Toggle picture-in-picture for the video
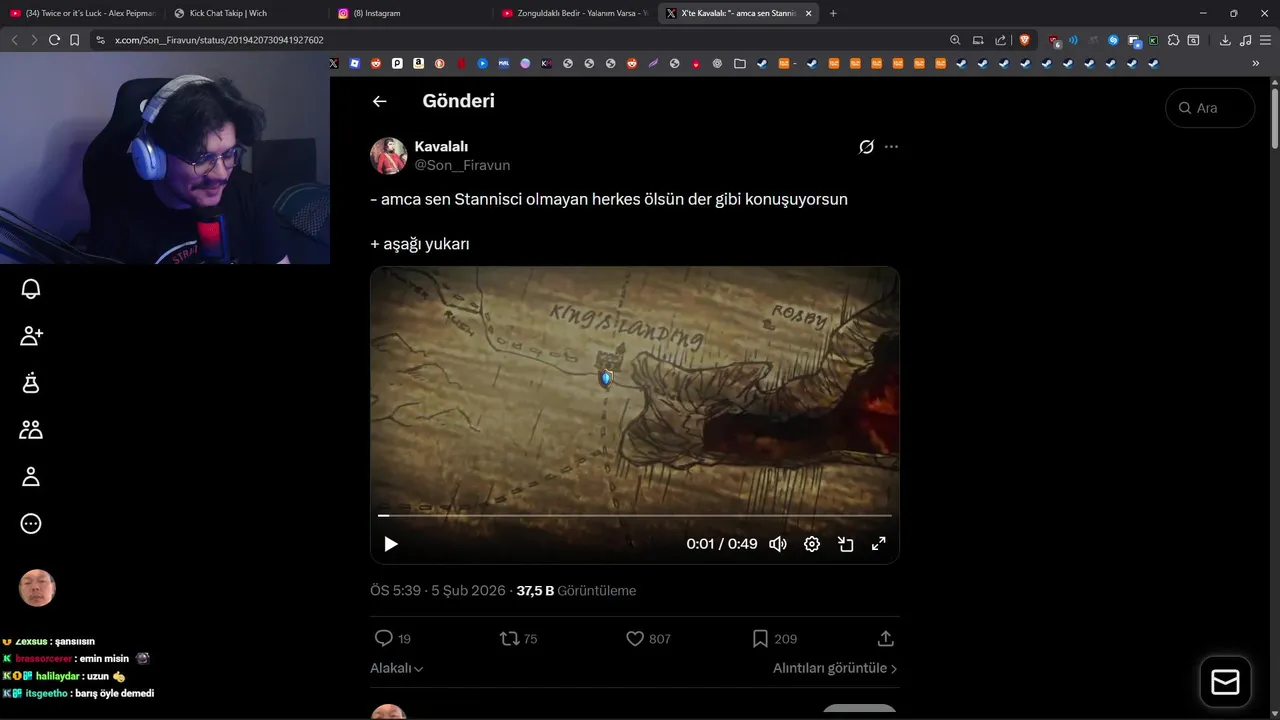Viewport: 1280px width, 720px height. click(x=845, y=544)
